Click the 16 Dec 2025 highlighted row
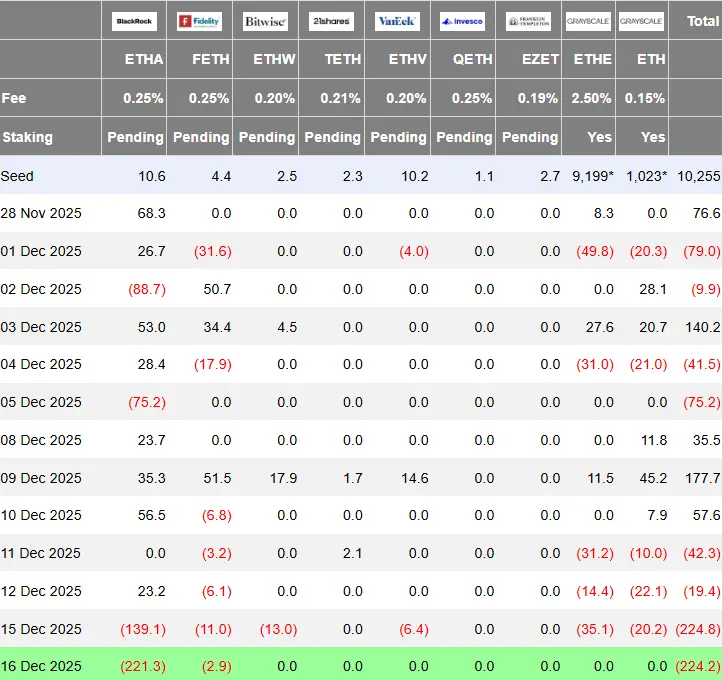 (362, 666)
